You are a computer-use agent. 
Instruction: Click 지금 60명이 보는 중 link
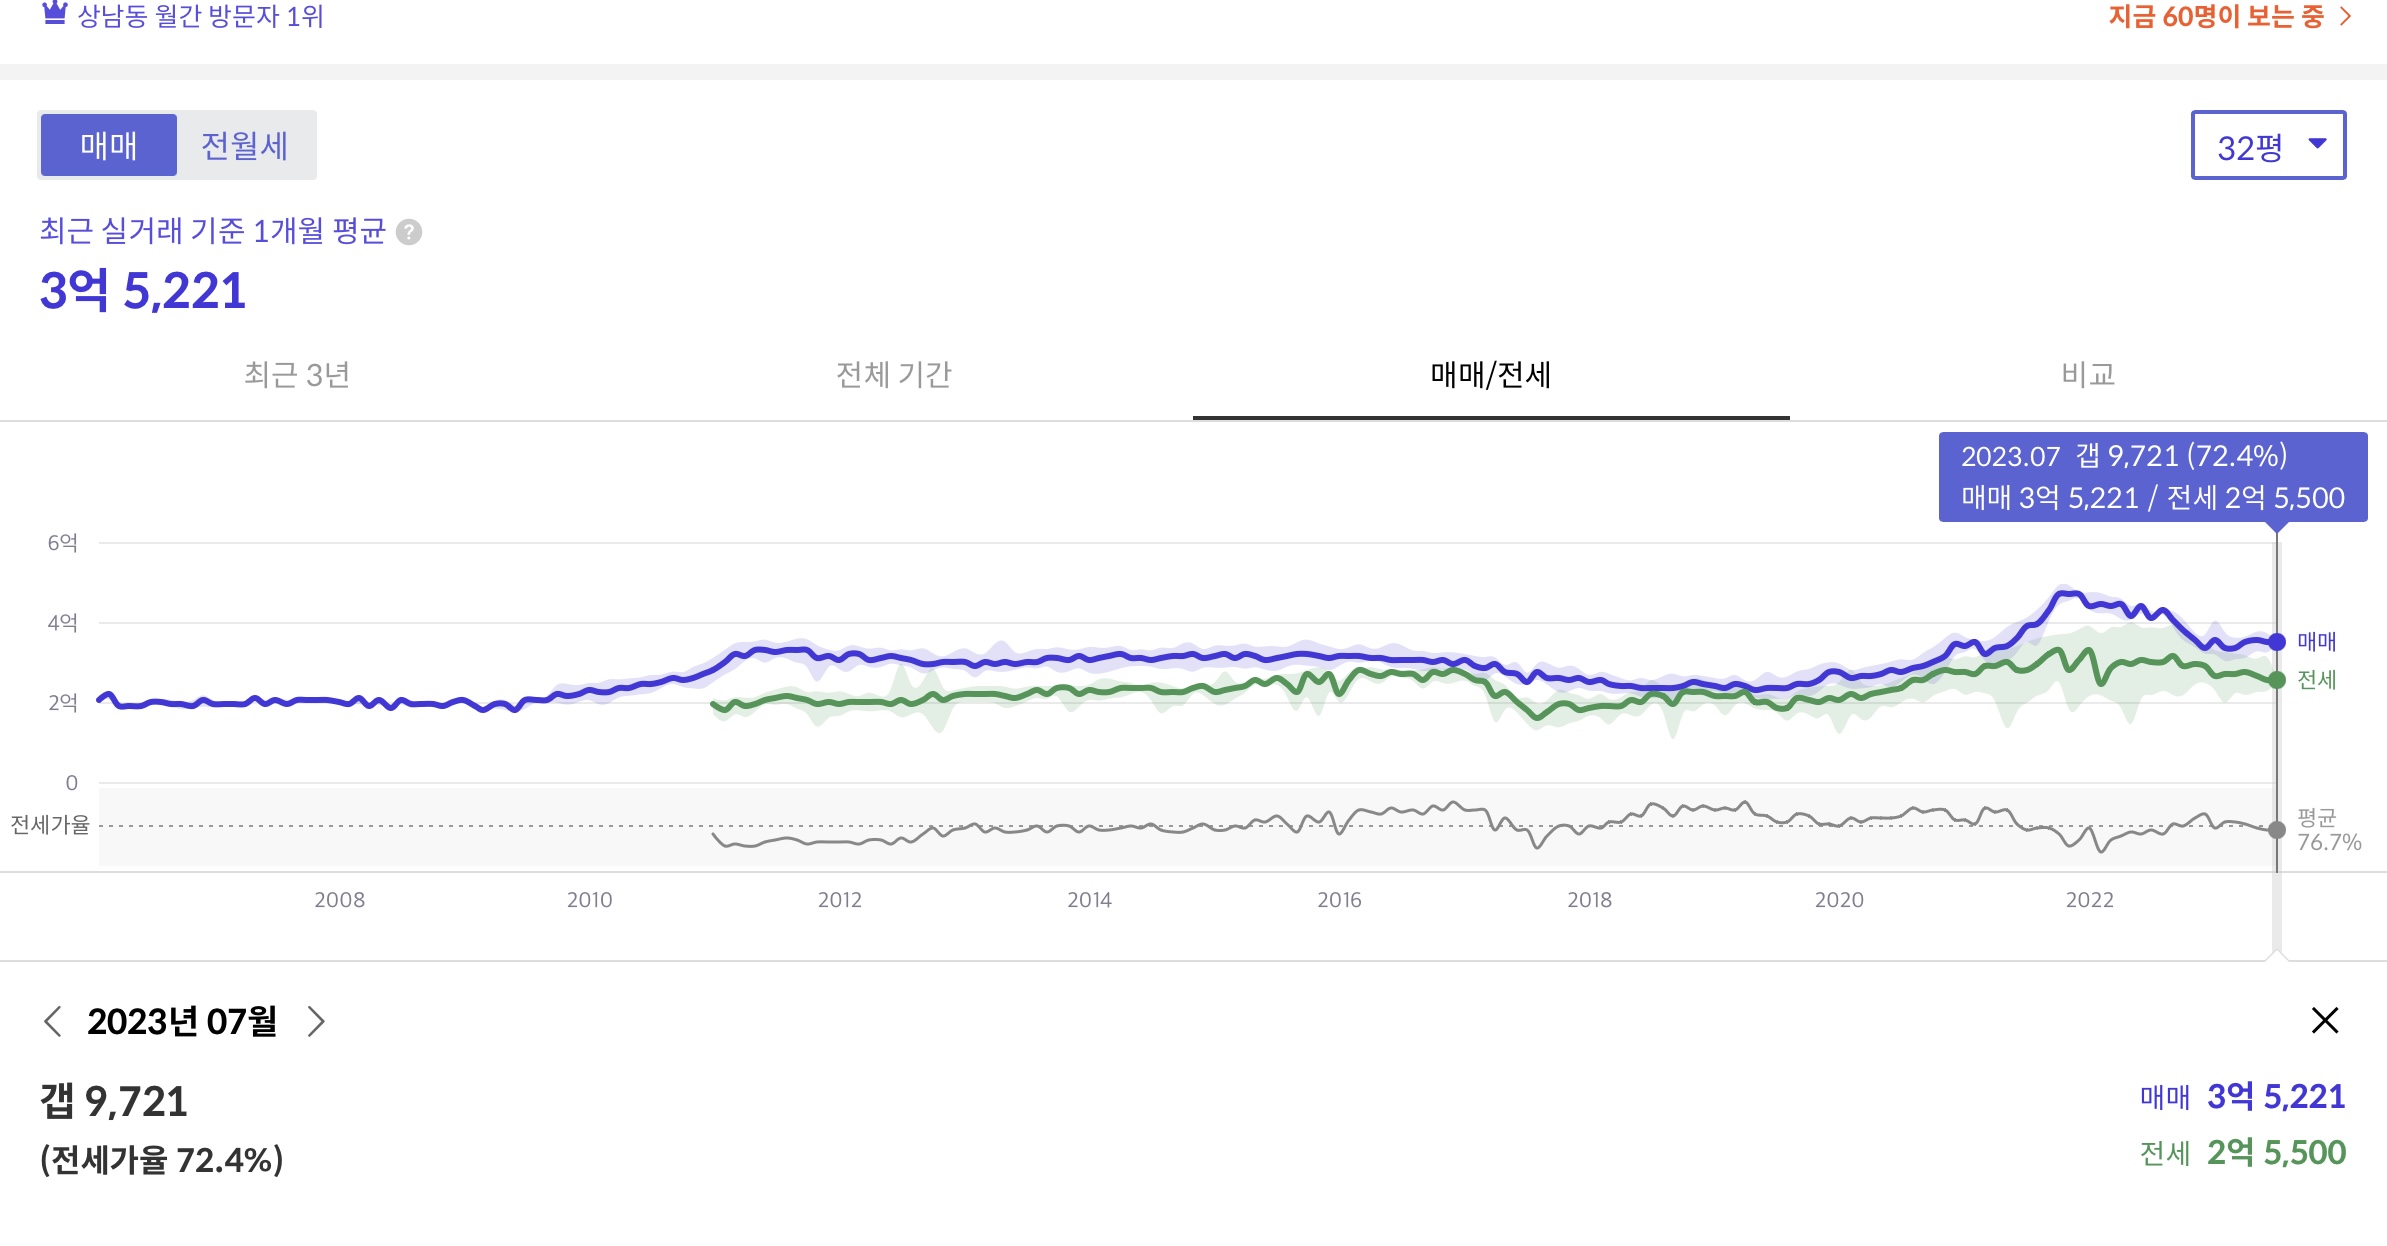pyautogui.click(x=2215, y=16)
